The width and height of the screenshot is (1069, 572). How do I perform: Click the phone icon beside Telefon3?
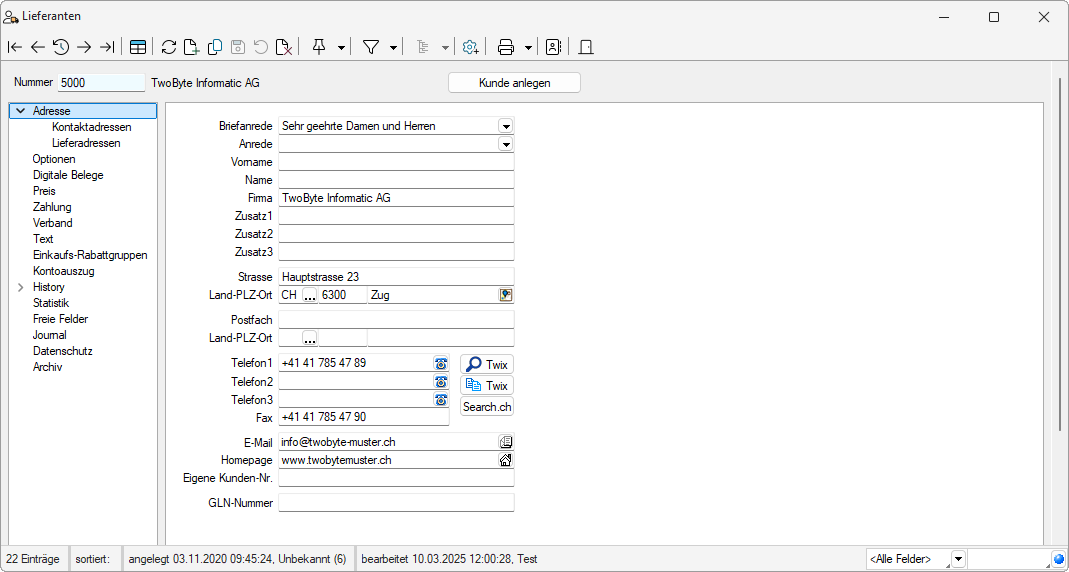pyautogui.click(x=440, y=400)
